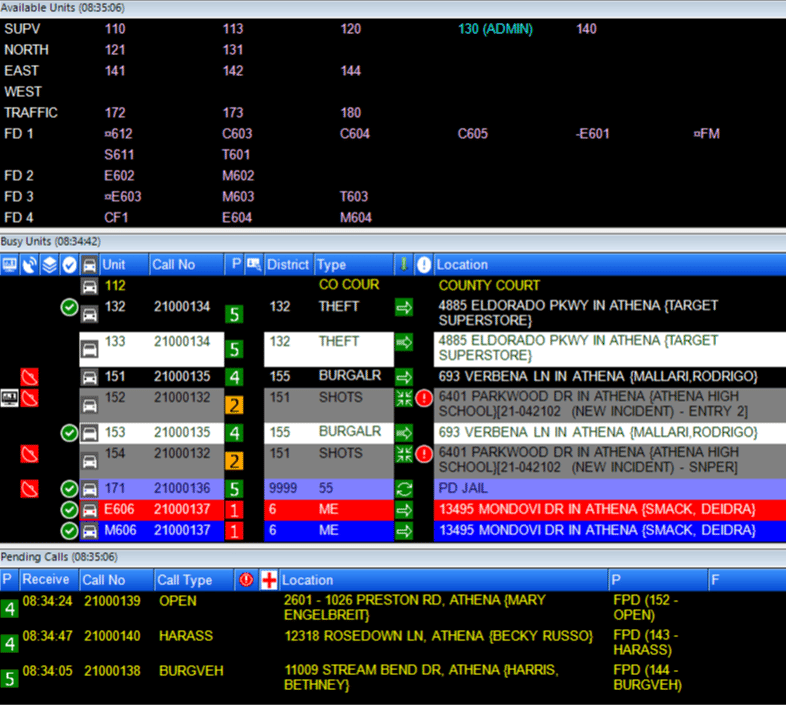The height and width of the screenshot is (705, 786).
Task: Click the green checkmark next to unit 132
Action: pos(69,307)
